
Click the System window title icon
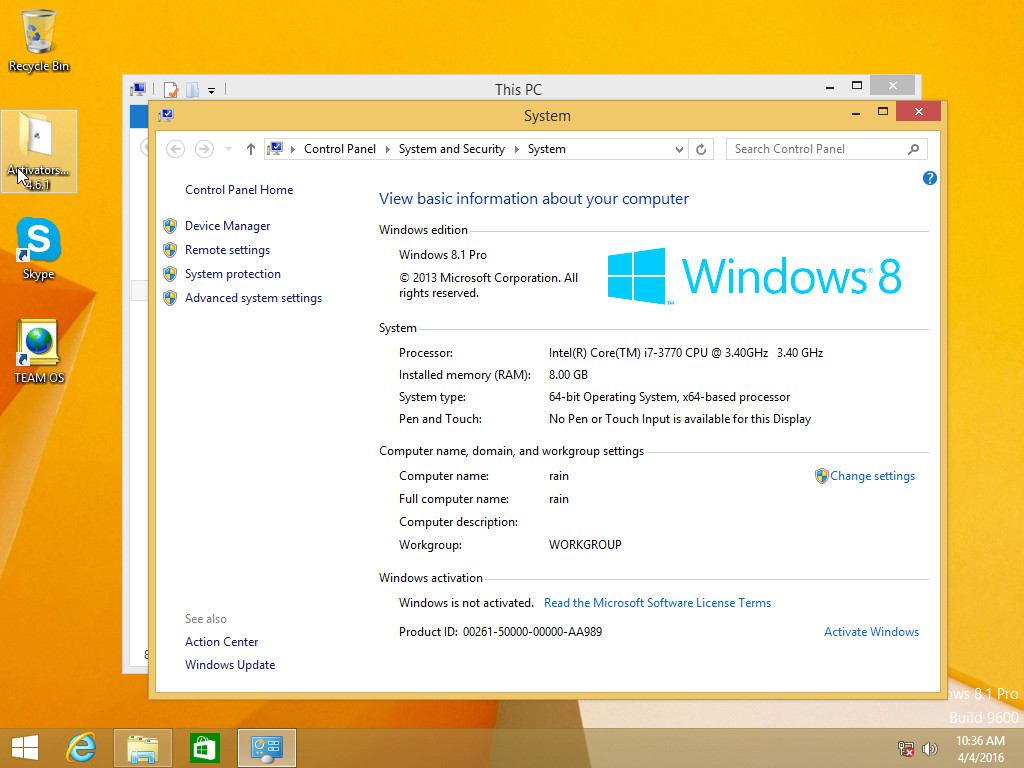pyautogui.click(x=166, y=116)
